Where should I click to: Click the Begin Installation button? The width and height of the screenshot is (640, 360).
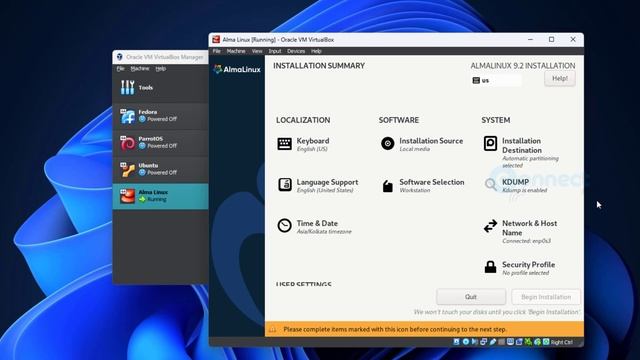click(546, 297)
